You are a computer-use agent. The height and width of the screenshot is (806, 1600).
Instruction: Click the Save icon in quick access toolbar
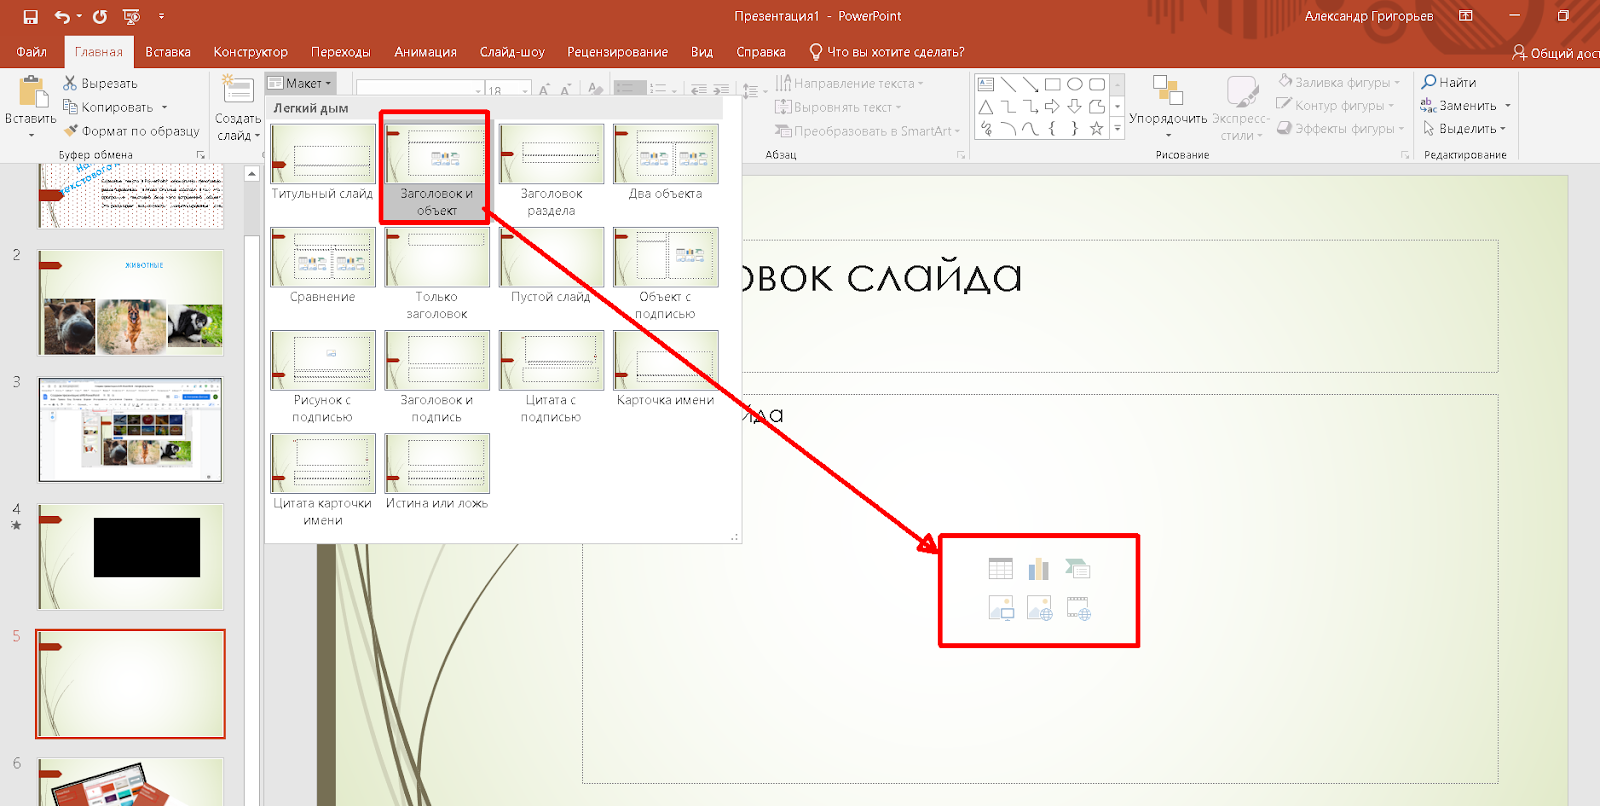(x=30, y=17)
